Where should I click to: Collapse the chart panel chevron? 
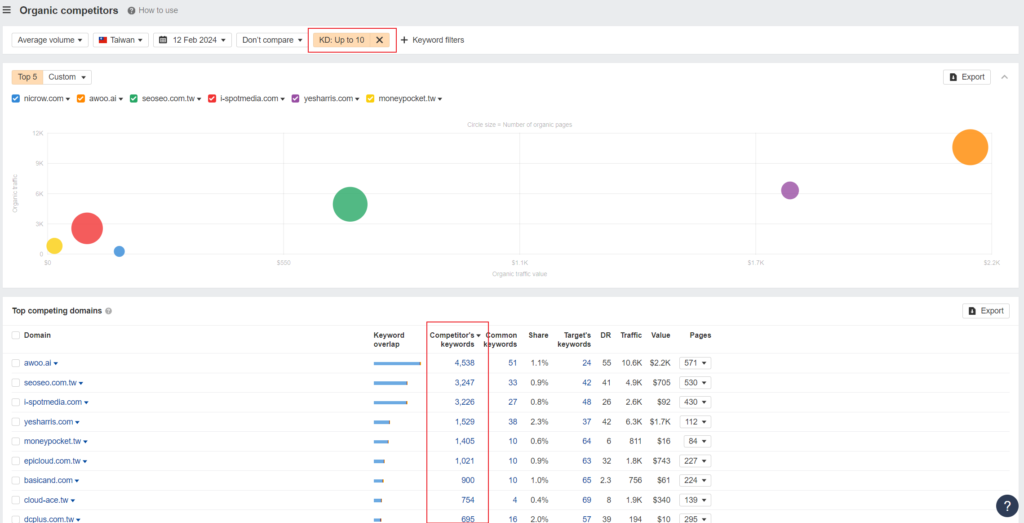[1004, 77]
